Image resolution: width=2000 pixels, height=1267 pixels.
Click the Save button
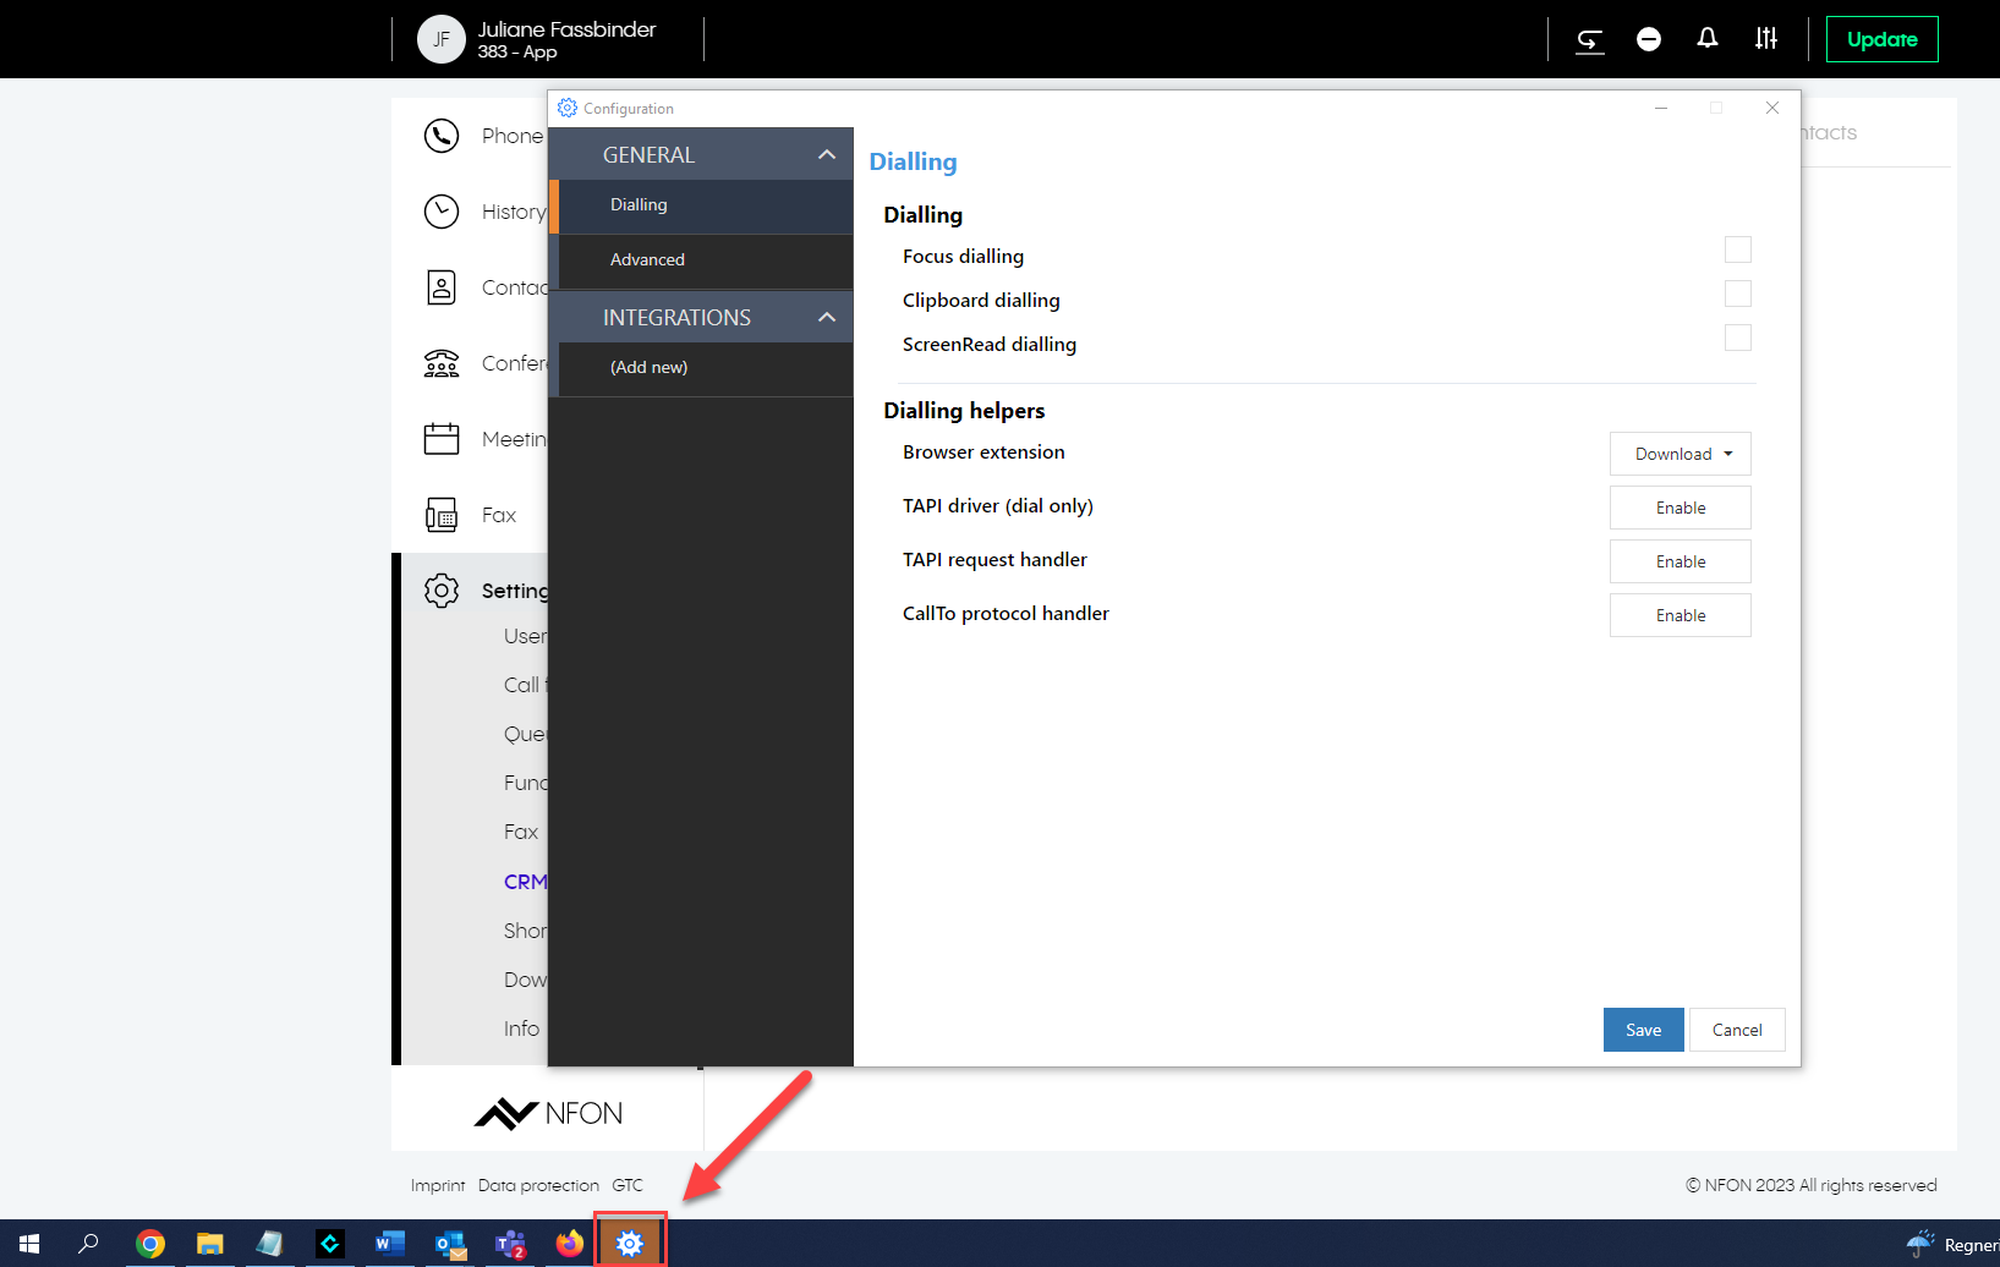(1643, 1030)
